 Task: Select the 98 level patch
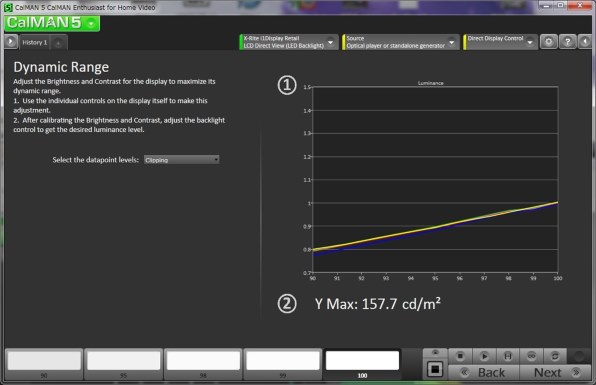203,364
